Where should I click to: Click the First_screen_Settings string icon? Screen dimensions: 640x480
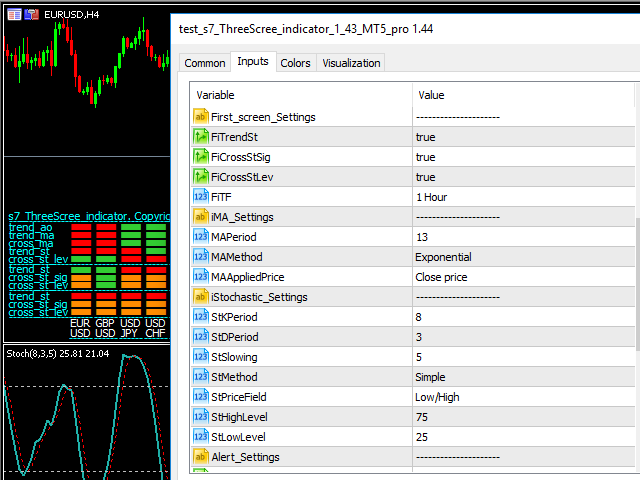200,117
